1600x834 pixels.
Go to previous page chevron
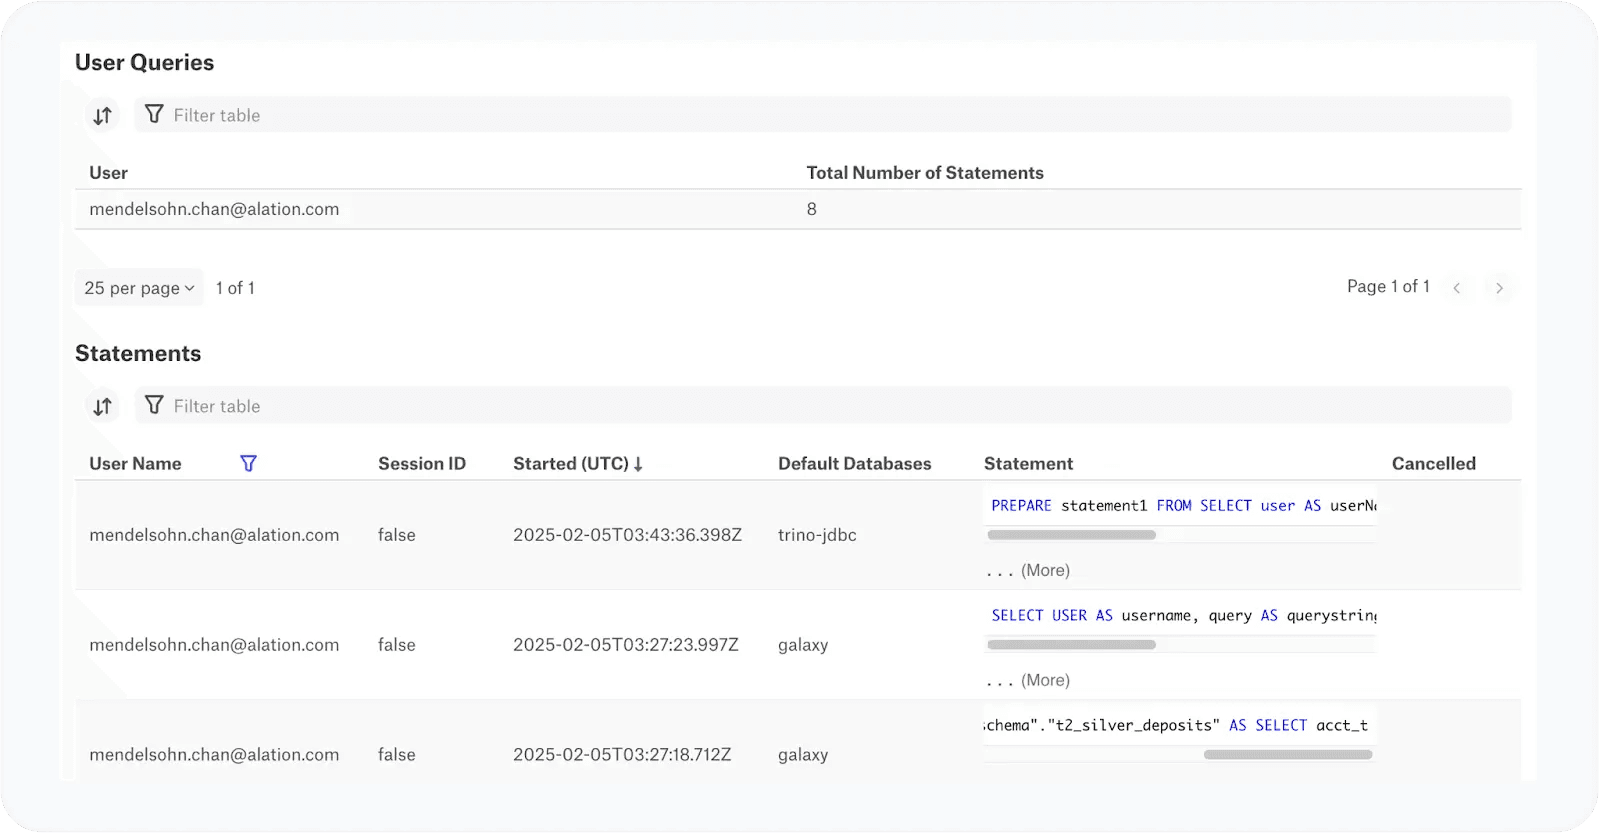pyautogui.click(x=1457, y=288)
